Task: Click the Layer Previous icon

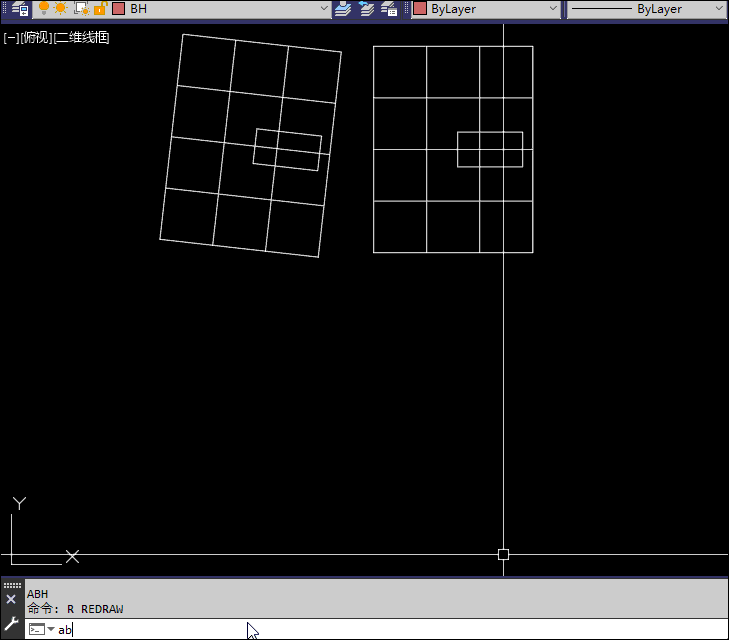Action: (x=367, y=9)
